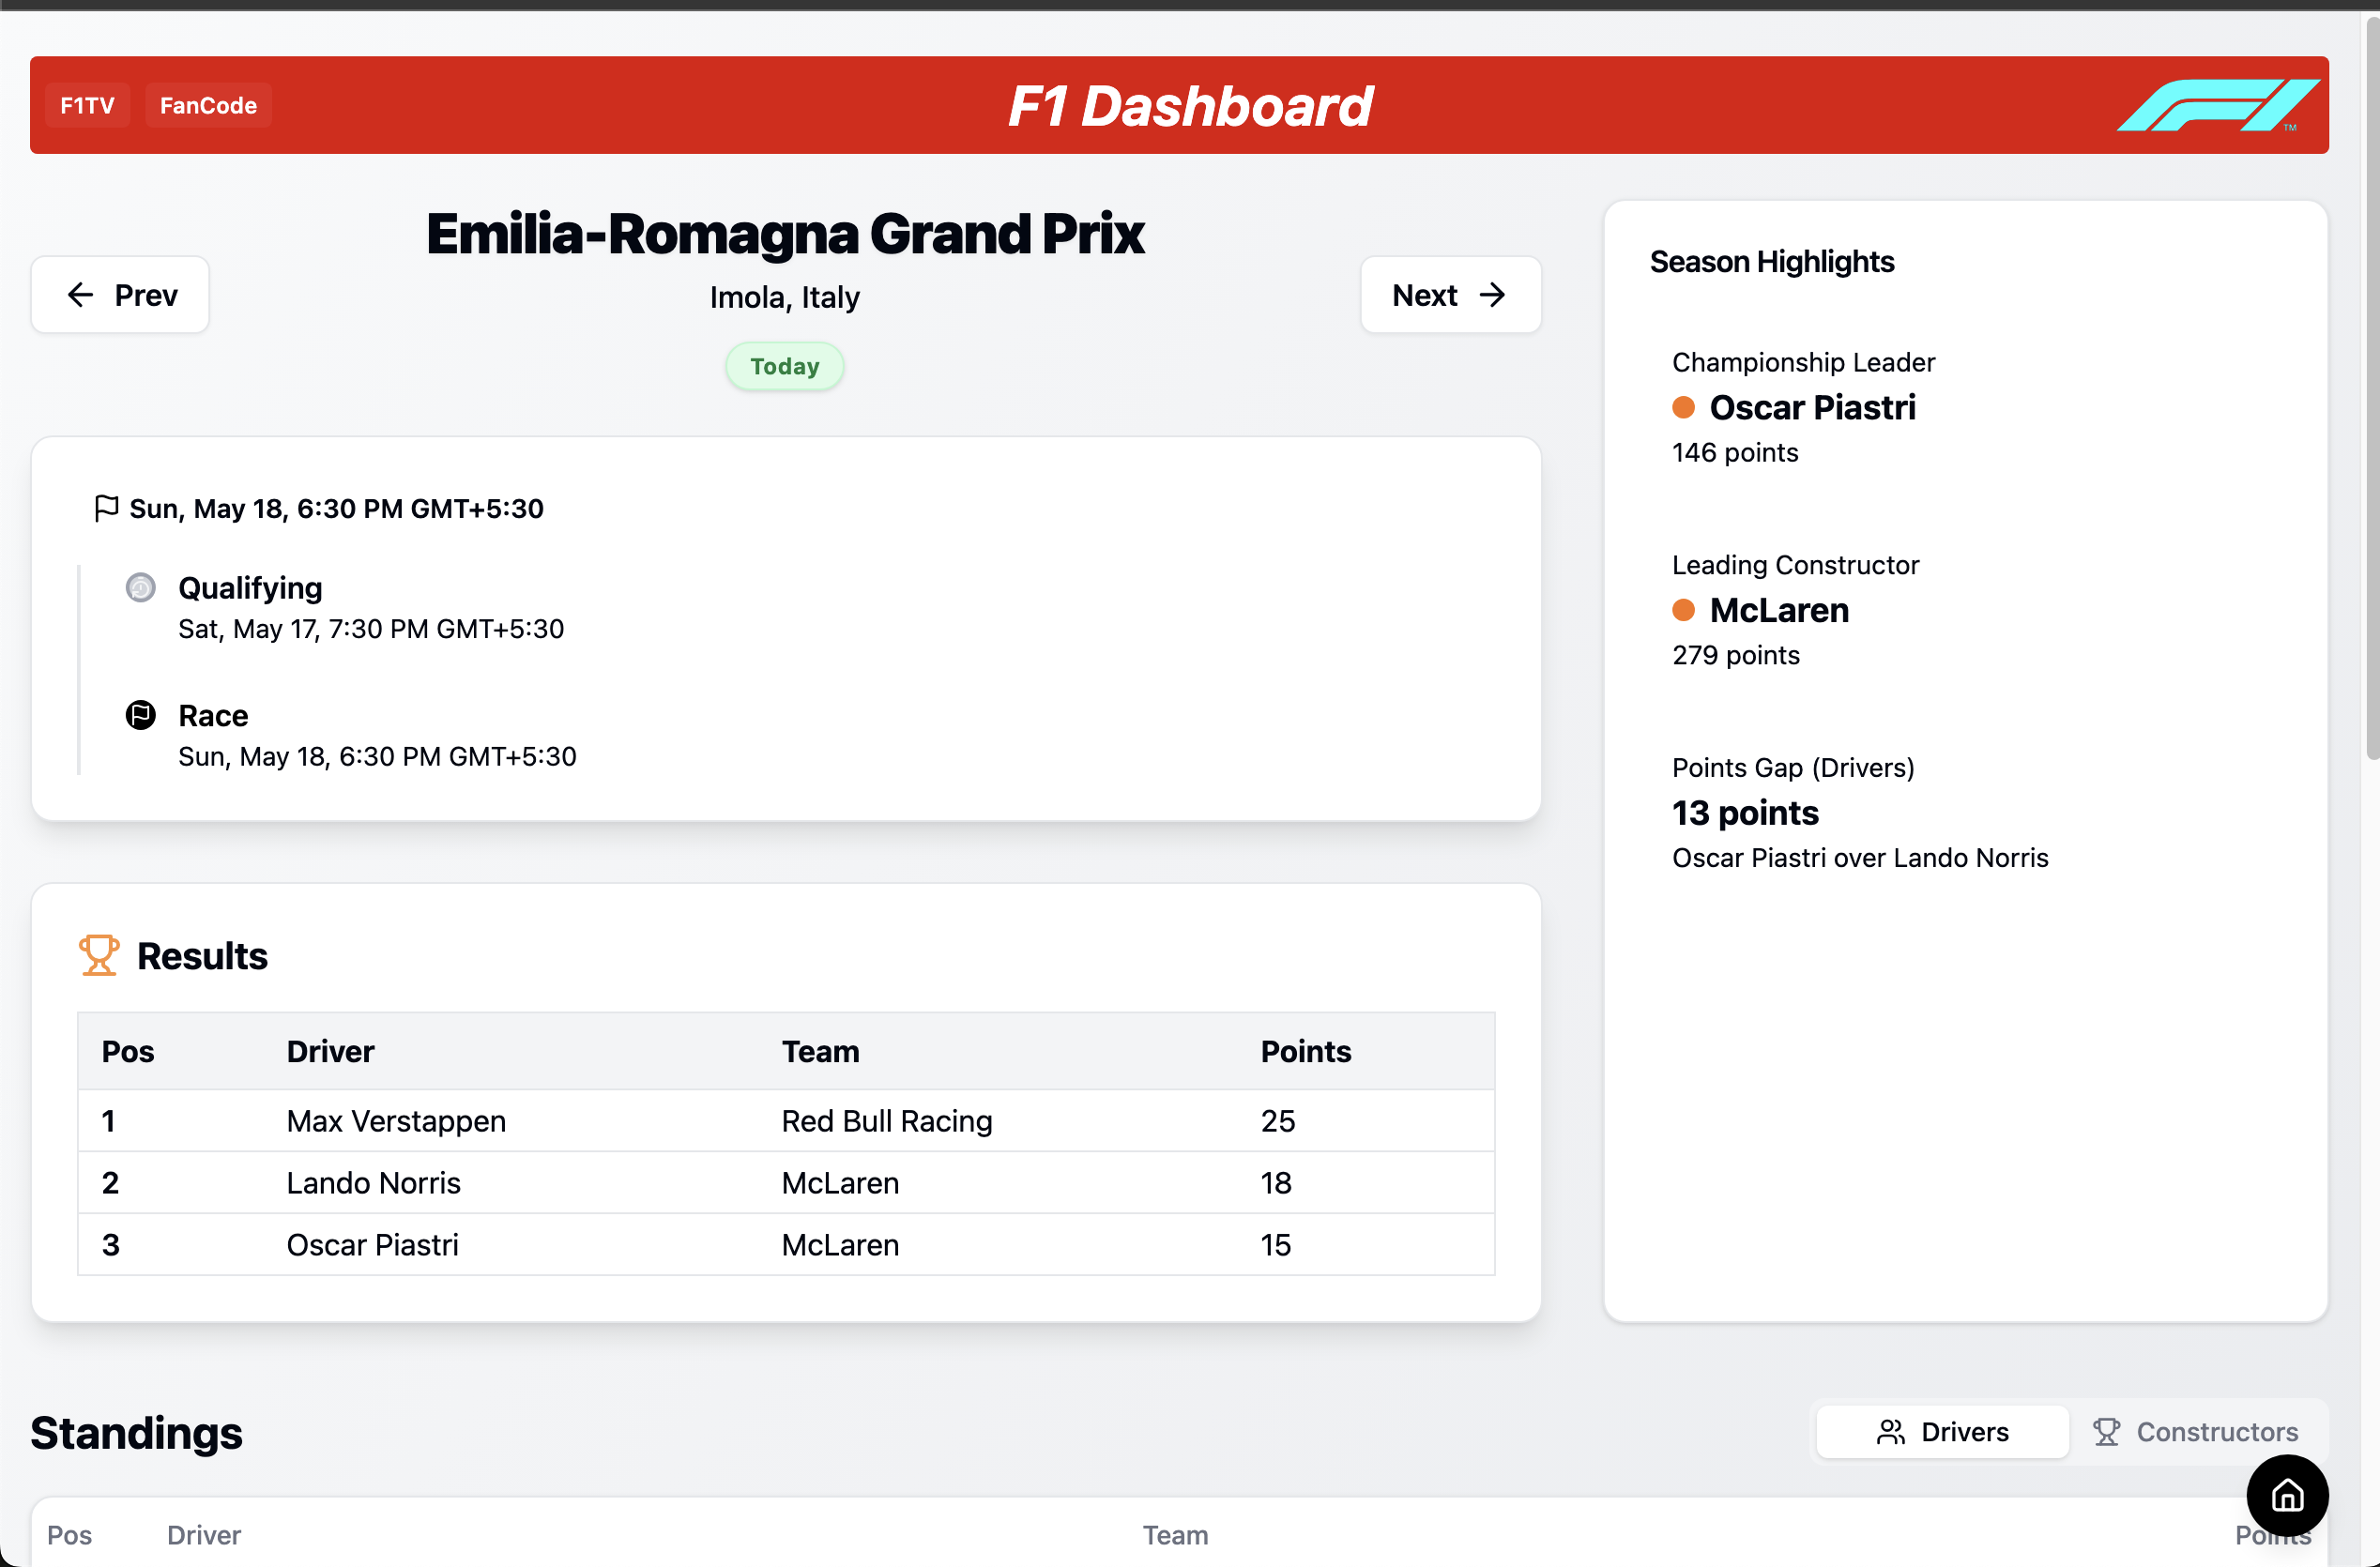Click the Red Bull Racing team cell
The width and height of the screenshot is (2380, 1567).
coord(887,1121)
